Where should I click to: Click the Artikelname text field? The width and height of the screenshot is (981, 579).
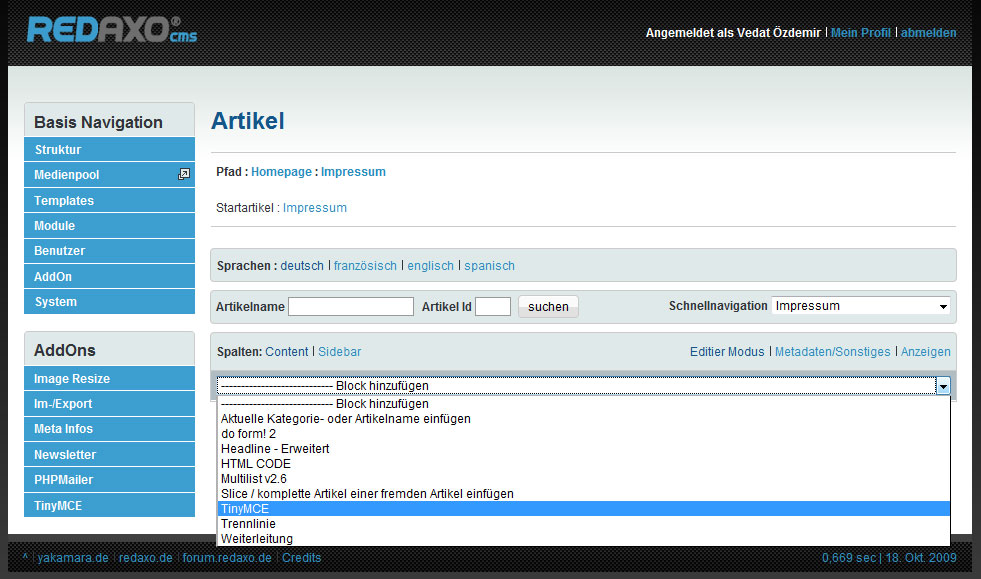350,307
